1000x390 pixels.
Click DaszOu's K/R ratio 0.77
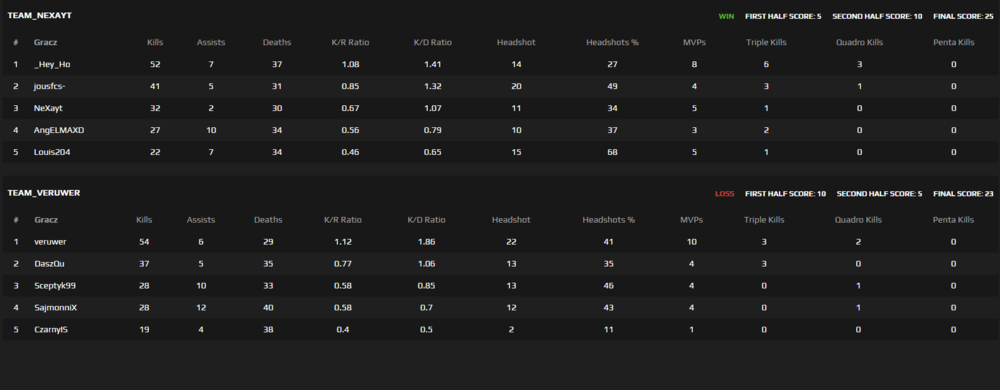coord(342,263)
